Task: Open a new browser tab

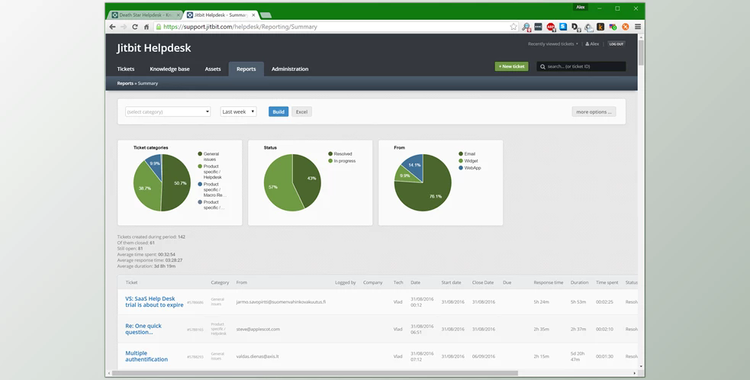Action: [266, 15]
